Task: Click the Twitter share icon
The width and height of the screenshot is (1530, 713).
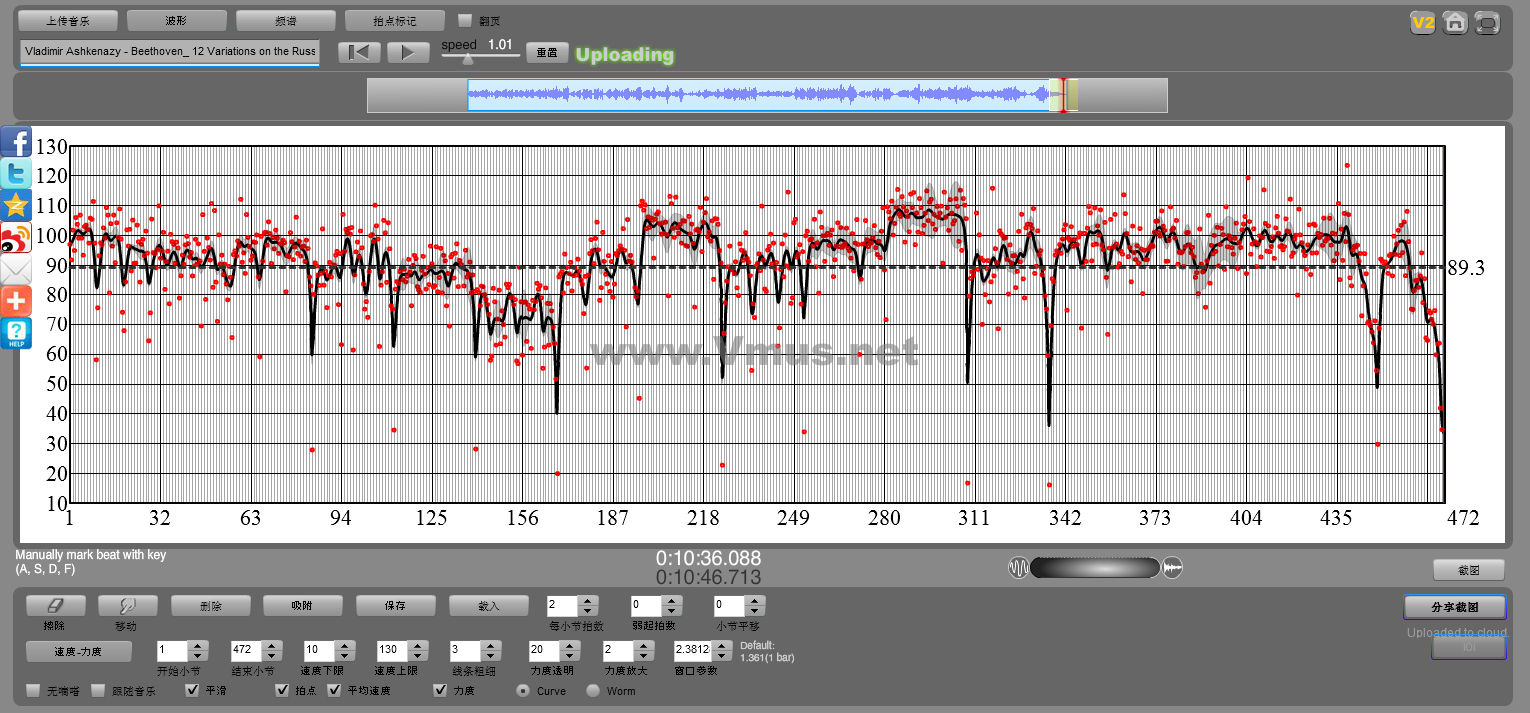Action: (x=16, y=174)
